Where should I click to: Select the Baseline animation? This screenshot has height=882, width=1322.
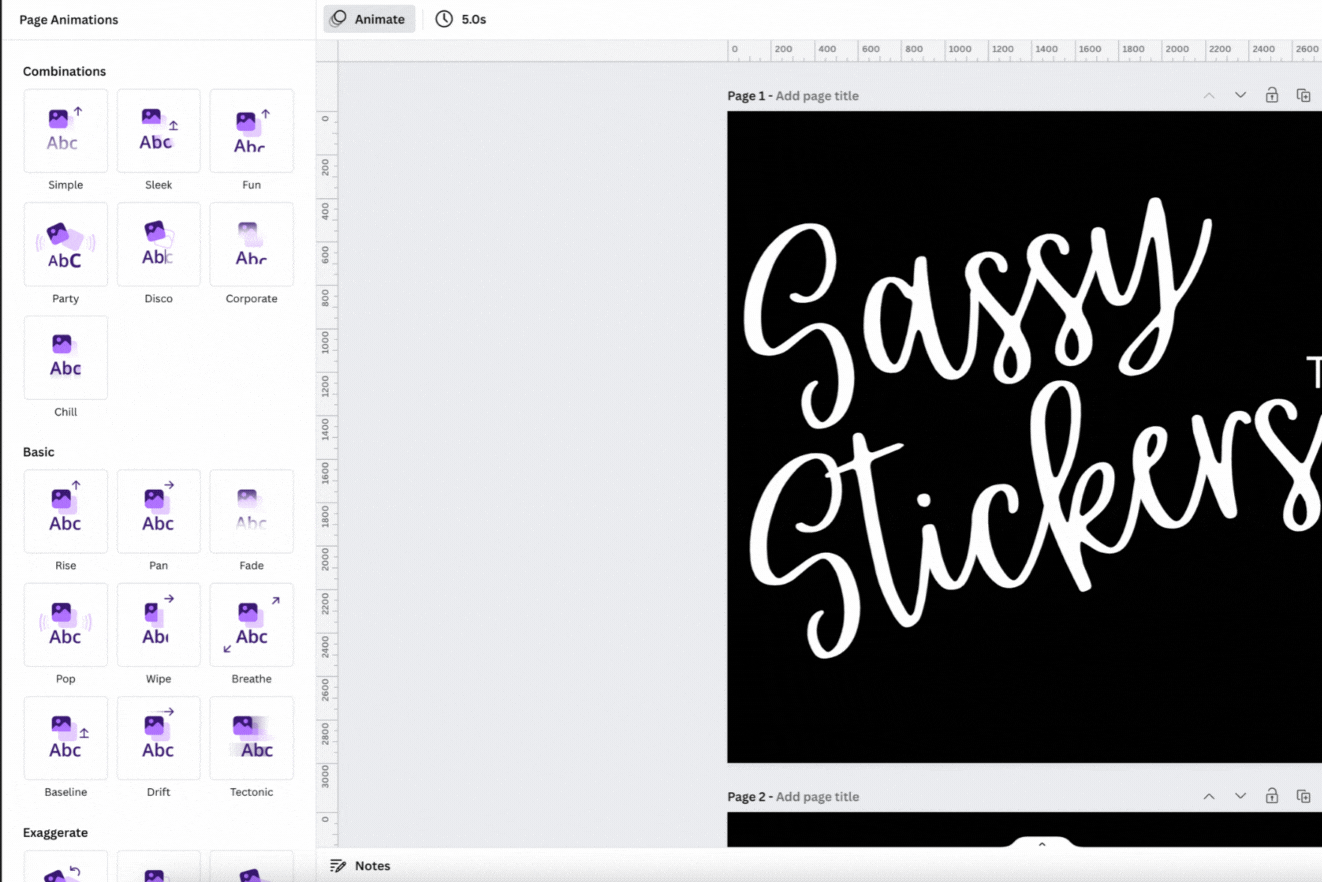point(65,738)
